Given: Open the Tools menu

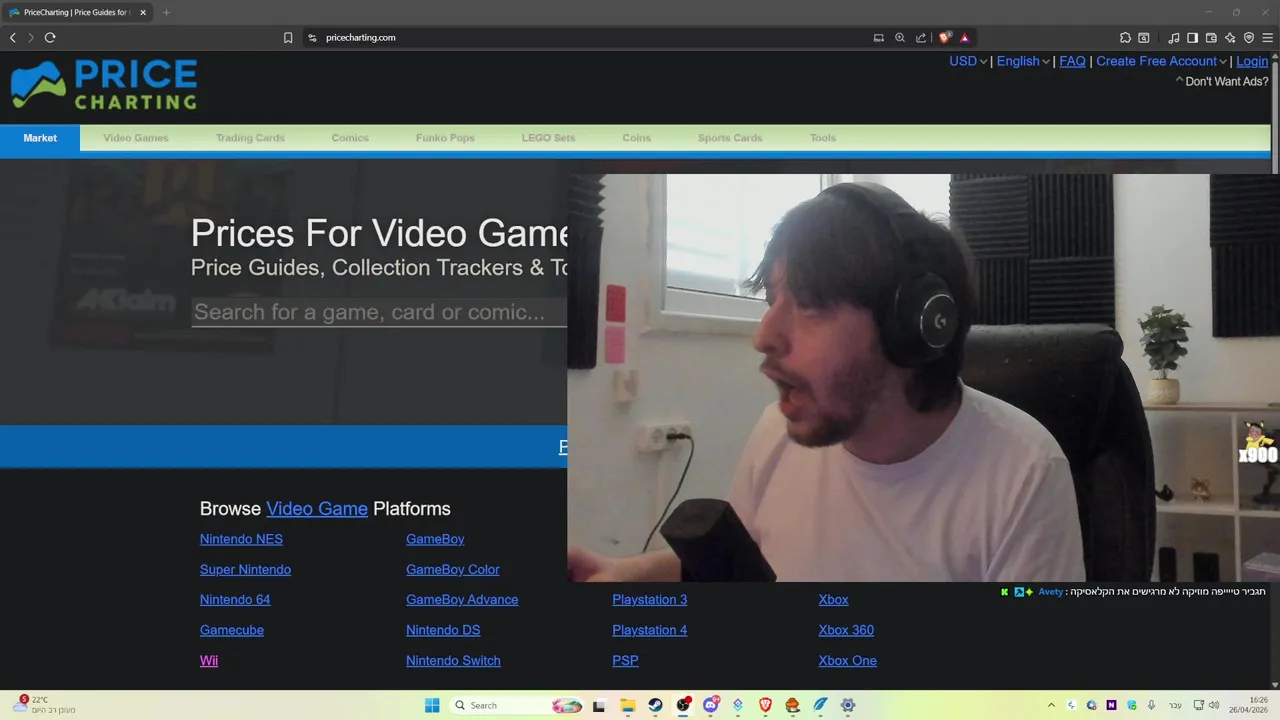Looking at the screenshot, I should [823, 138].
